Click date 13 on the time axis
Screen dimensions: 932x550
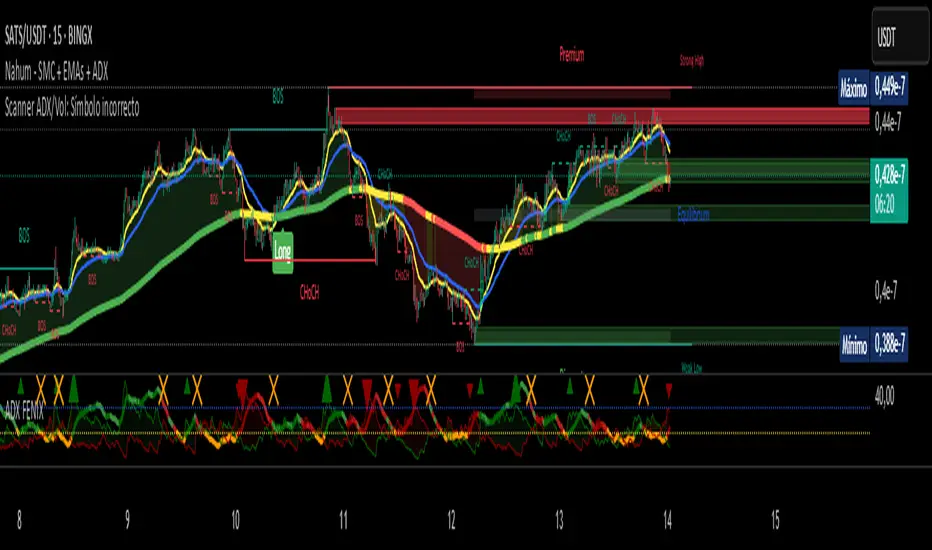point(559,520)
